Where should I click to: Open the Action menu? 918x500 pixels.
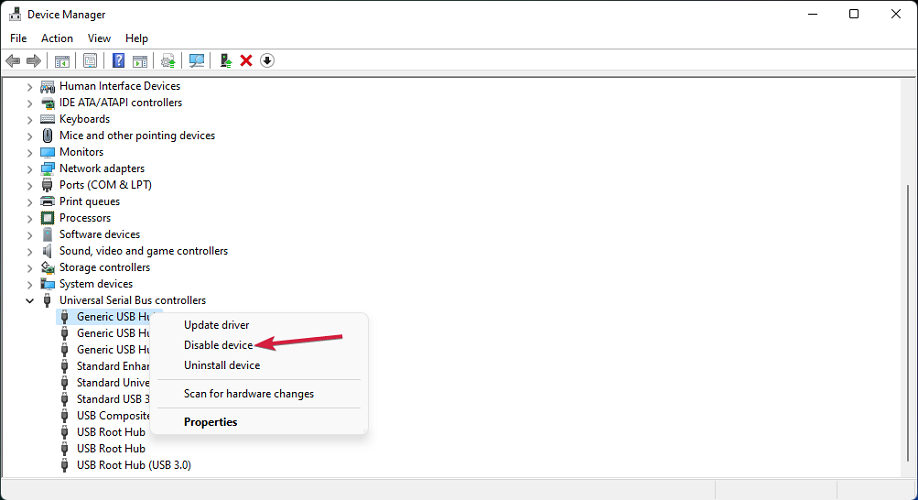tap(57, 38)
